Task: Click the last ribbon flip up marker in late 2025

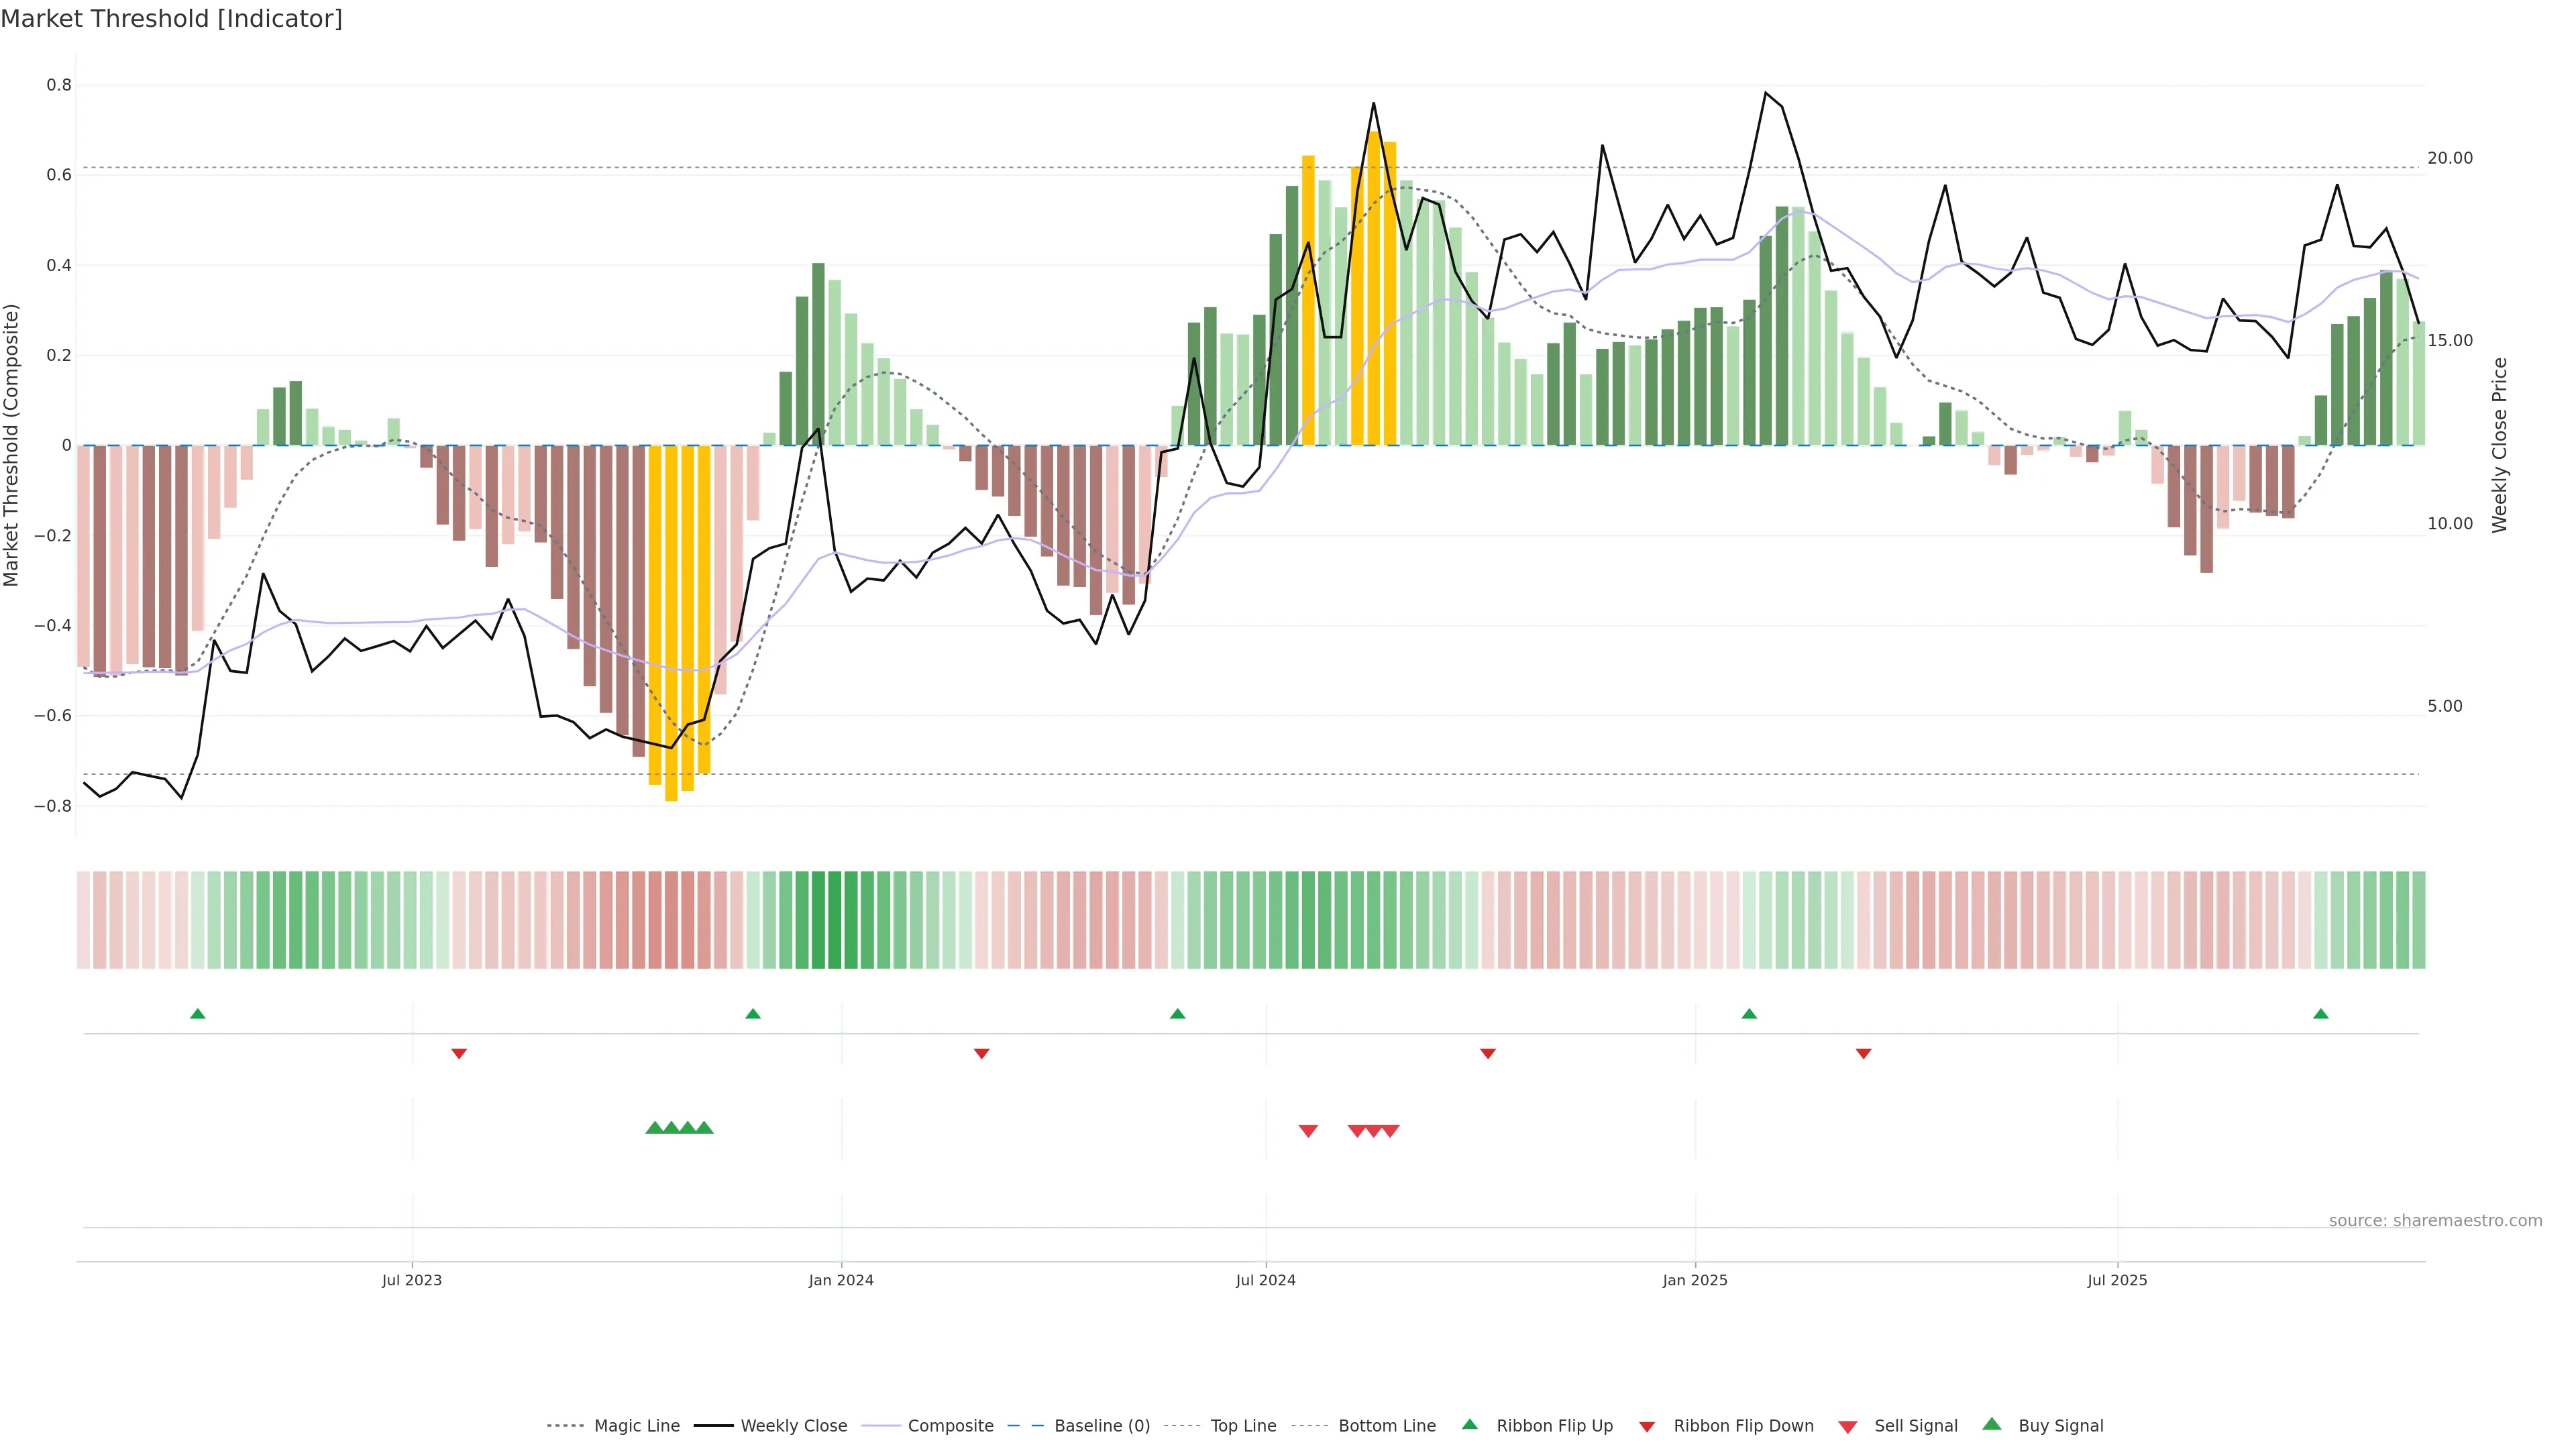Action: 2321,1014
